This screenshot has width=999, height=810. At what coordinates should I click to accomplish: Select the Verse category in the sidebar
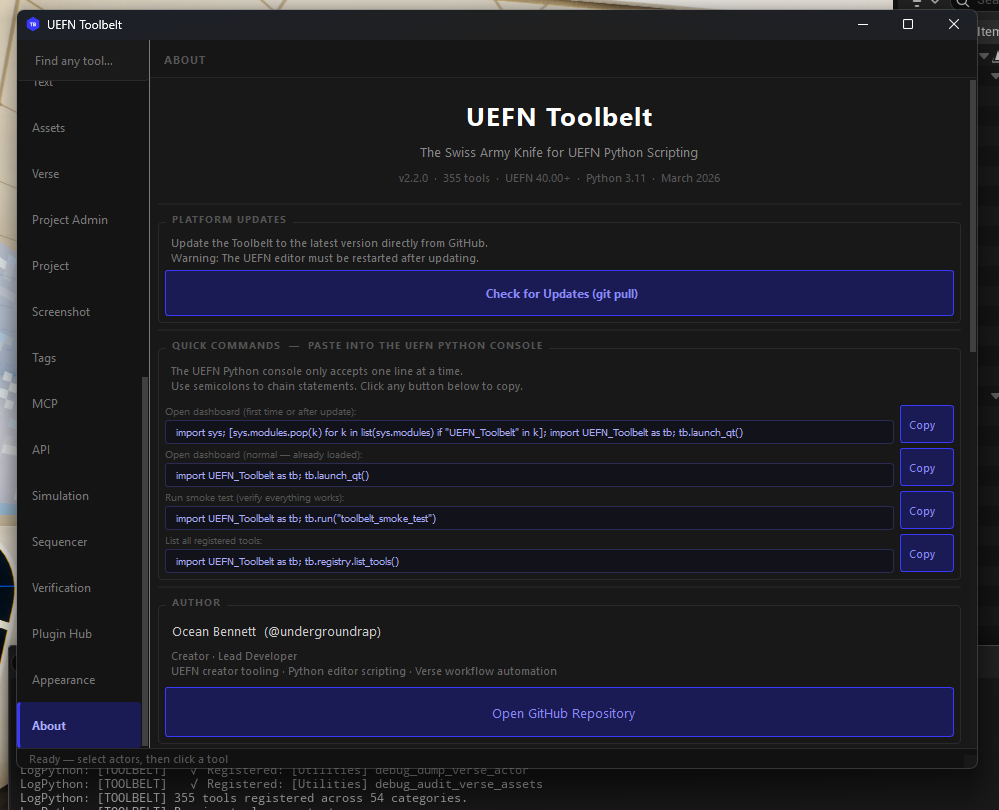[x=46, y=173]
